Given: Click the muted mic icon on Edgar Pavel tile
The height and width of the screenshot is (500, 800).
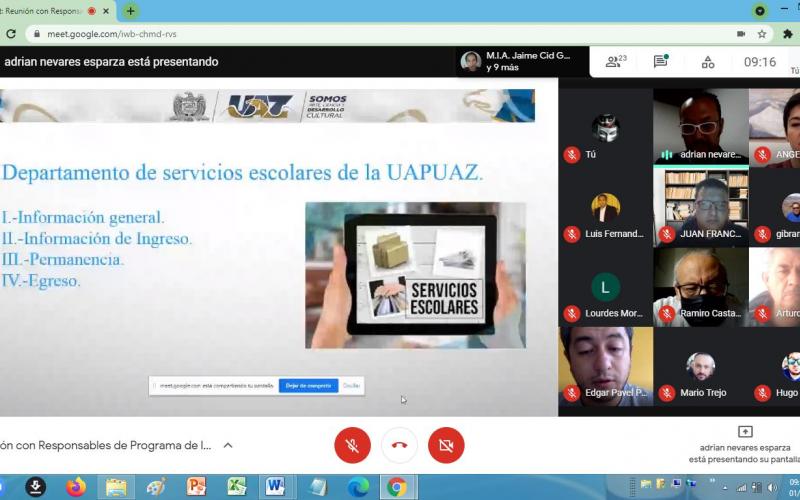Looking at the screenshot, I should pos(571,392).
